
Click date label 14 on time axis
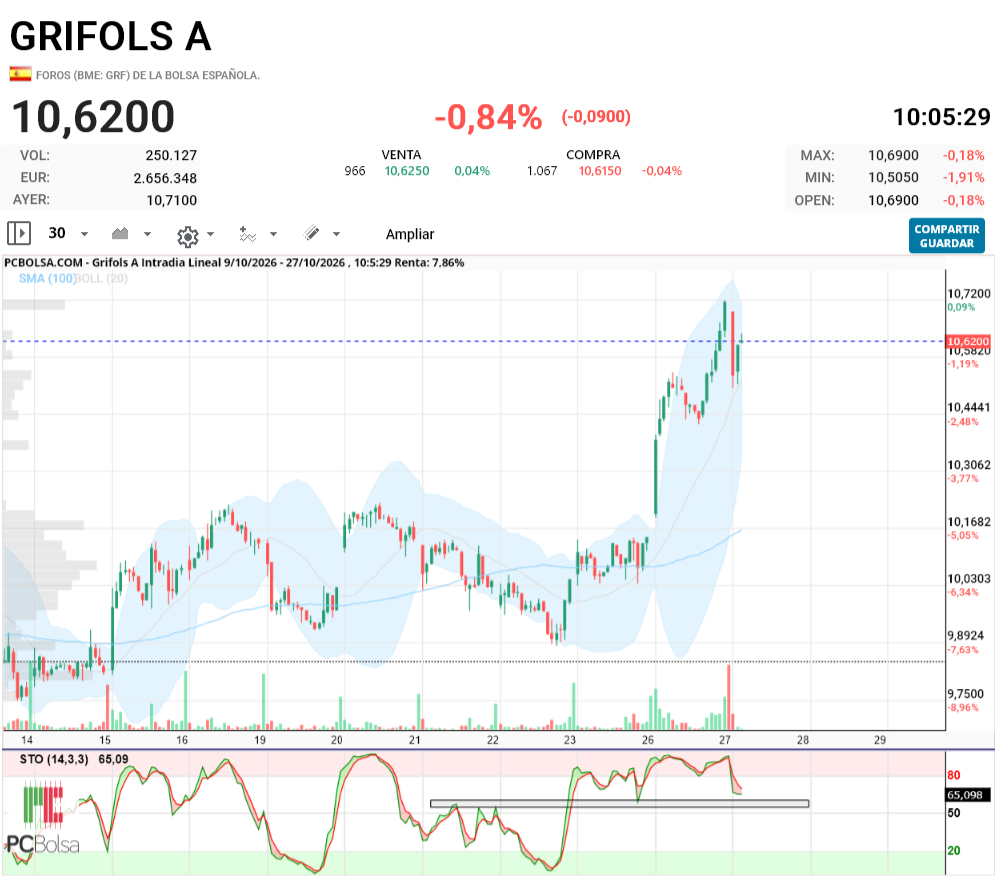click(x=27, y=740)
